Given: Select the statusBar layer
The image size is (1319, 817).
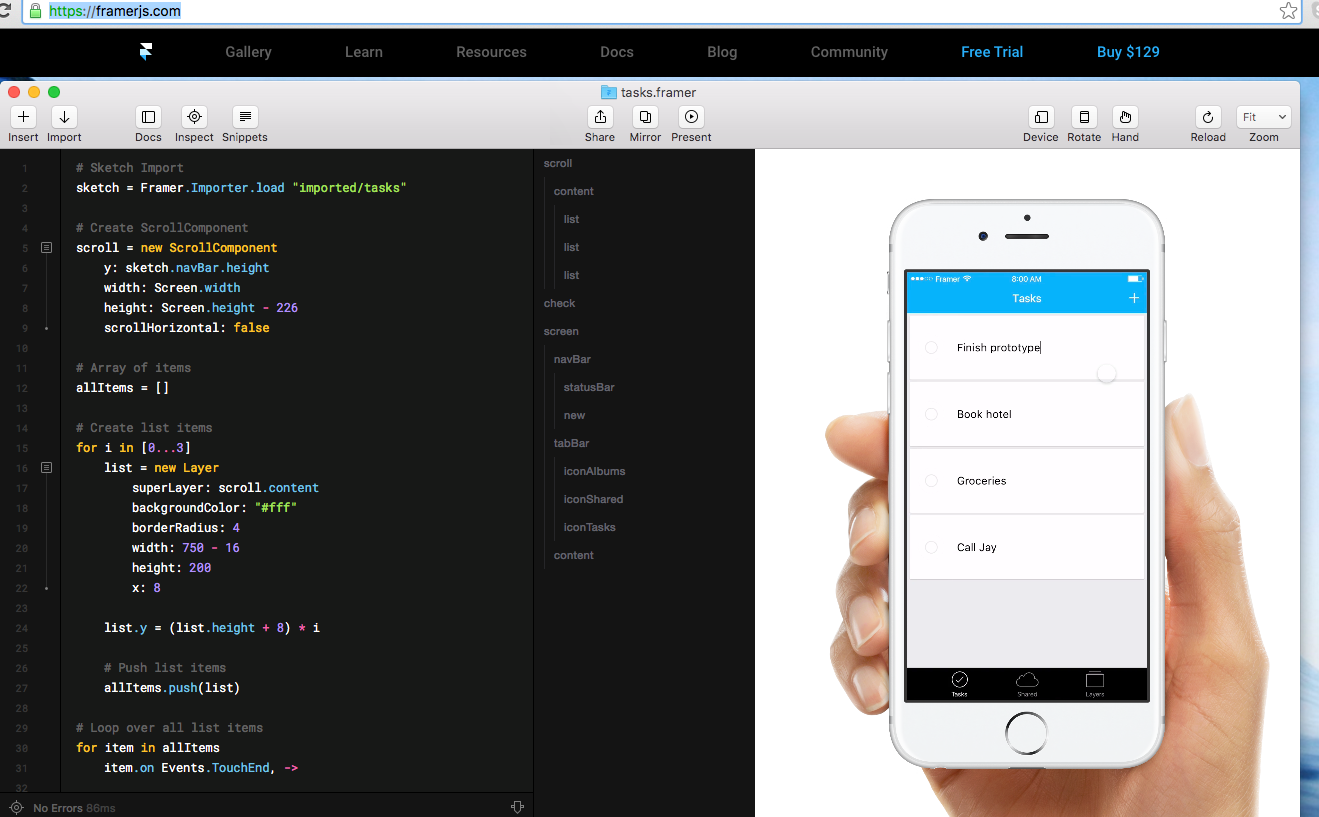Looking at the screenshot, I should (589, 387).
